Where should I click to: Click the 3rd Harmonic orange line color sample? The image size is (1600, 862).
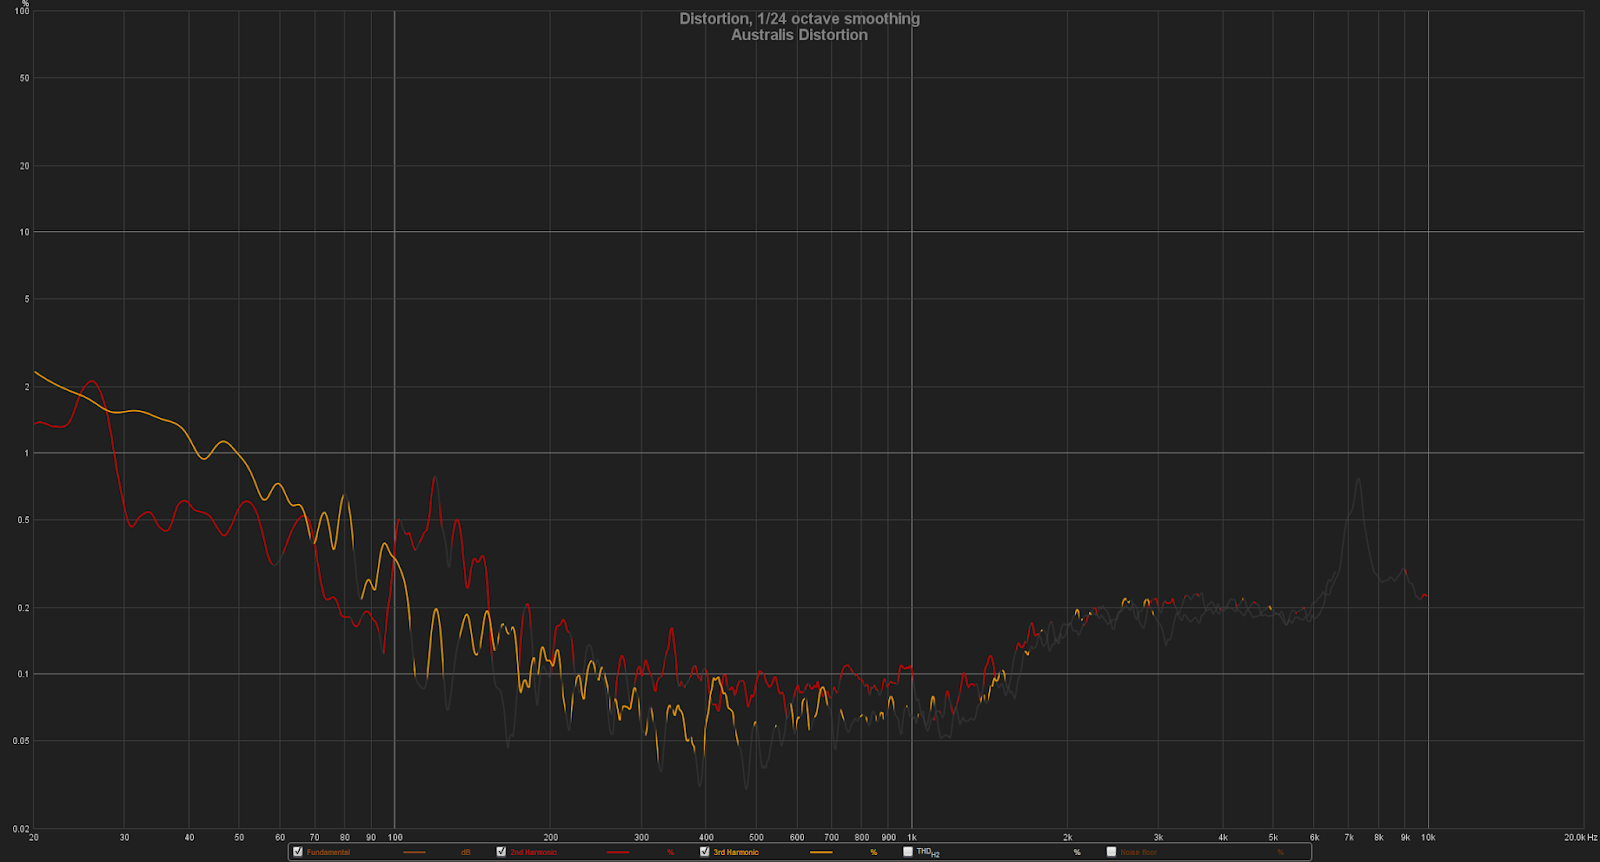(821, 852)
